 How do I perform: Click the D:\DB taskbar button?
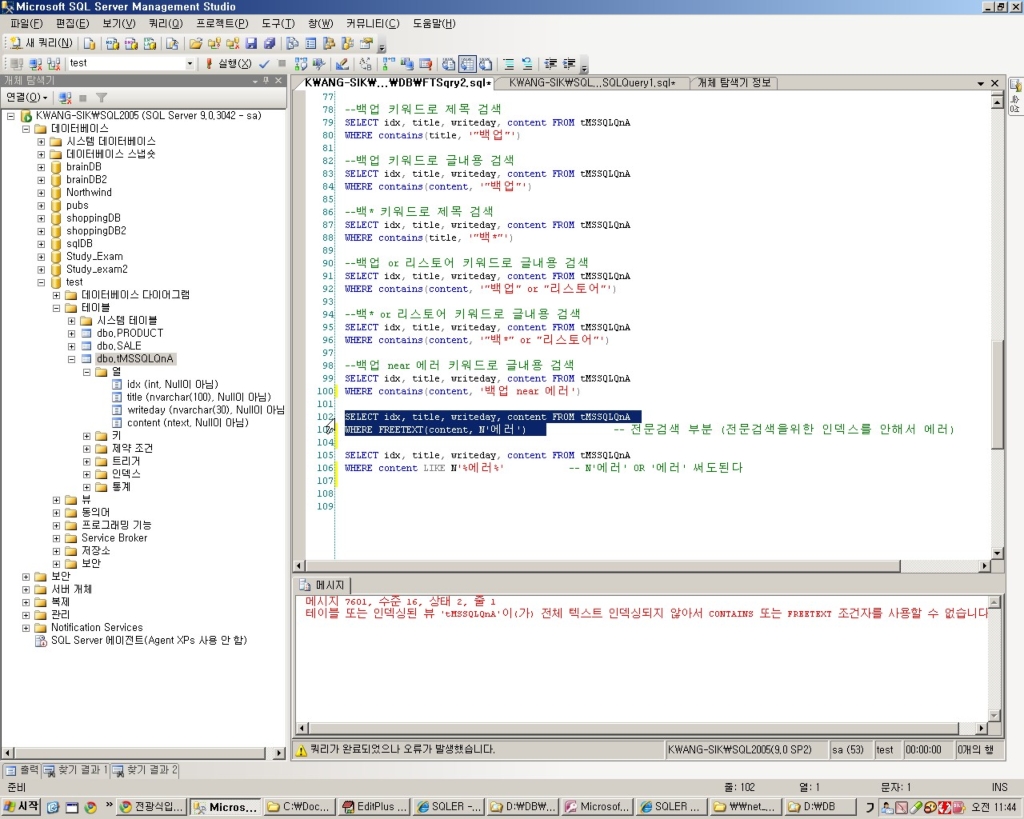pos(818,807)
